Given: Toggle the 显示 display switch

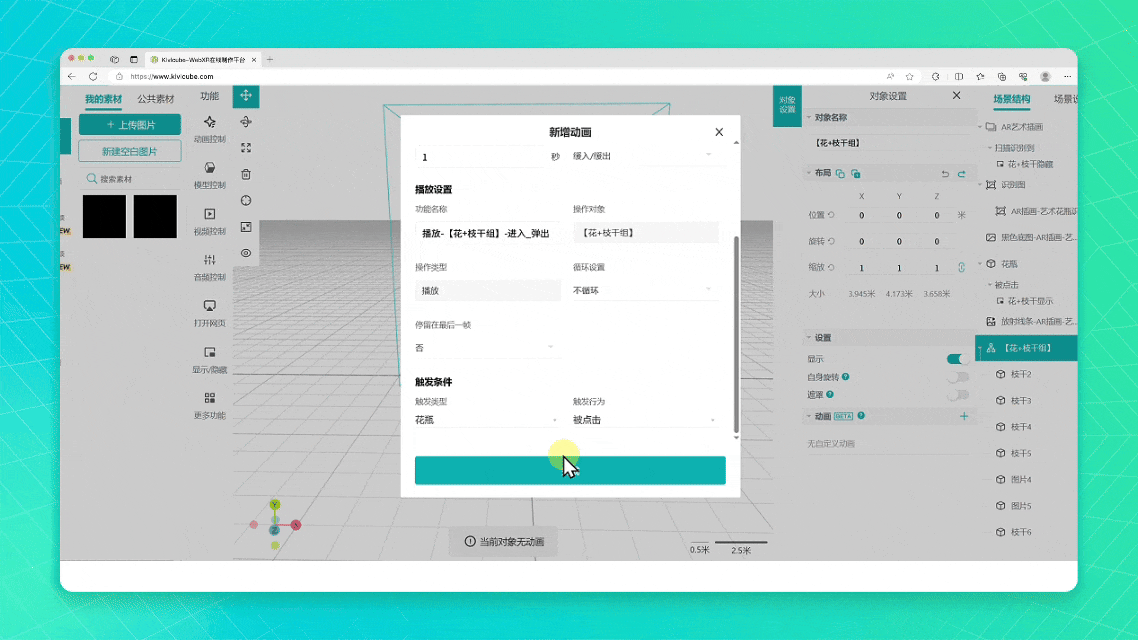Looking at the screenshot, I should pyautogui.click(x=958, y=359).
